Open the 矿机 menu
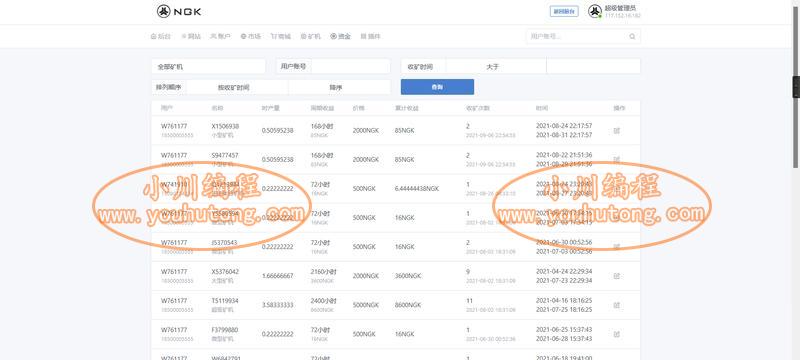The height and width of the screenshot is (360, 800). point(311,36)
